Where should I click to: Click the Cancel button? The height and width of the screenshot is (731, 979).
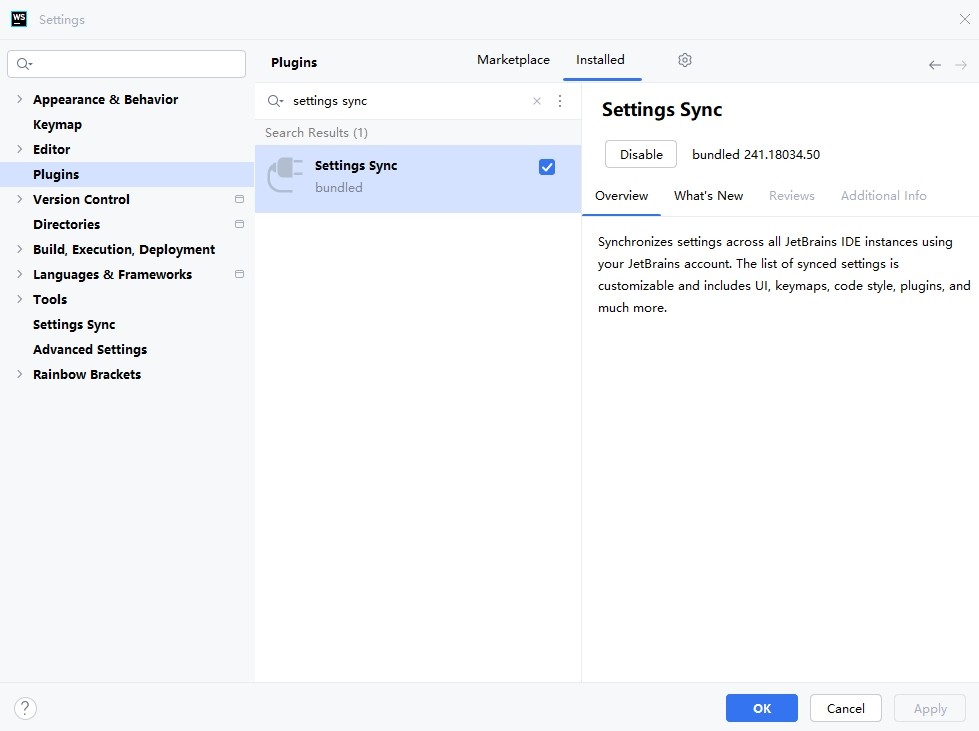[845, 709]
